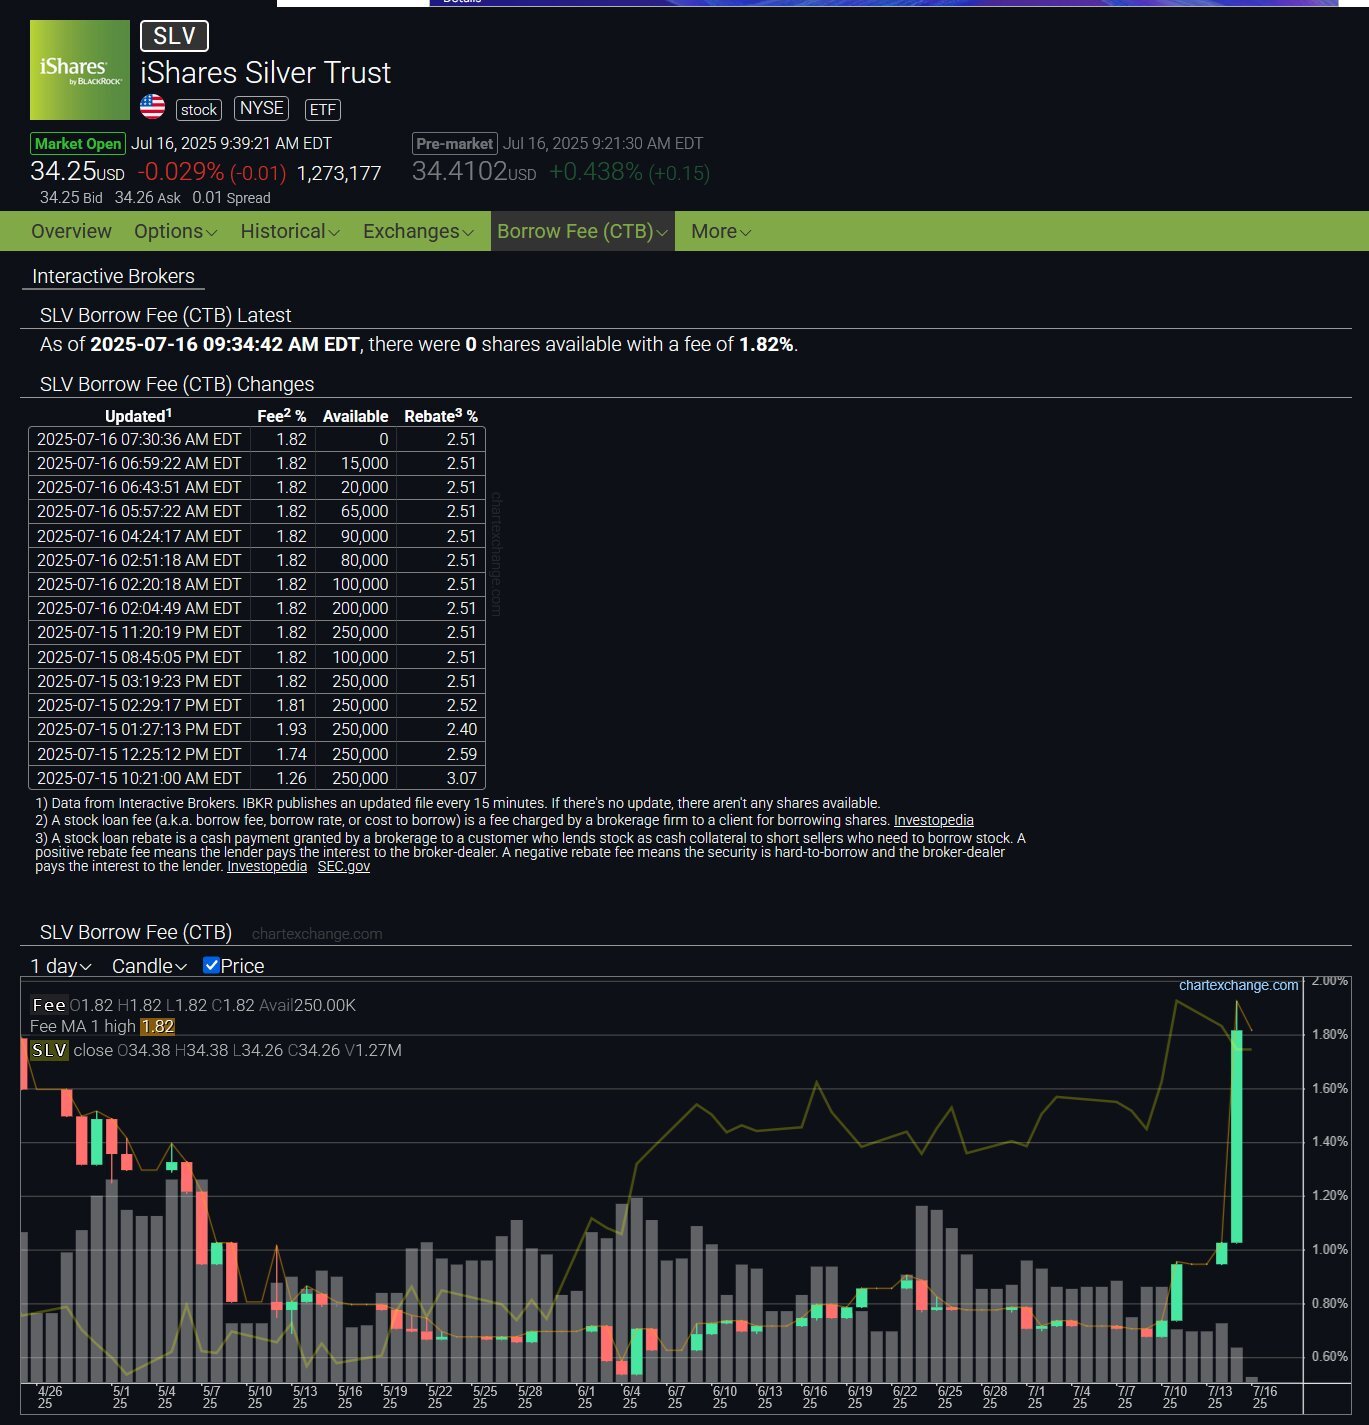Click the Market Open status badge
The width and height of the screenshot is (1369, 1425).
click(78, 144)
